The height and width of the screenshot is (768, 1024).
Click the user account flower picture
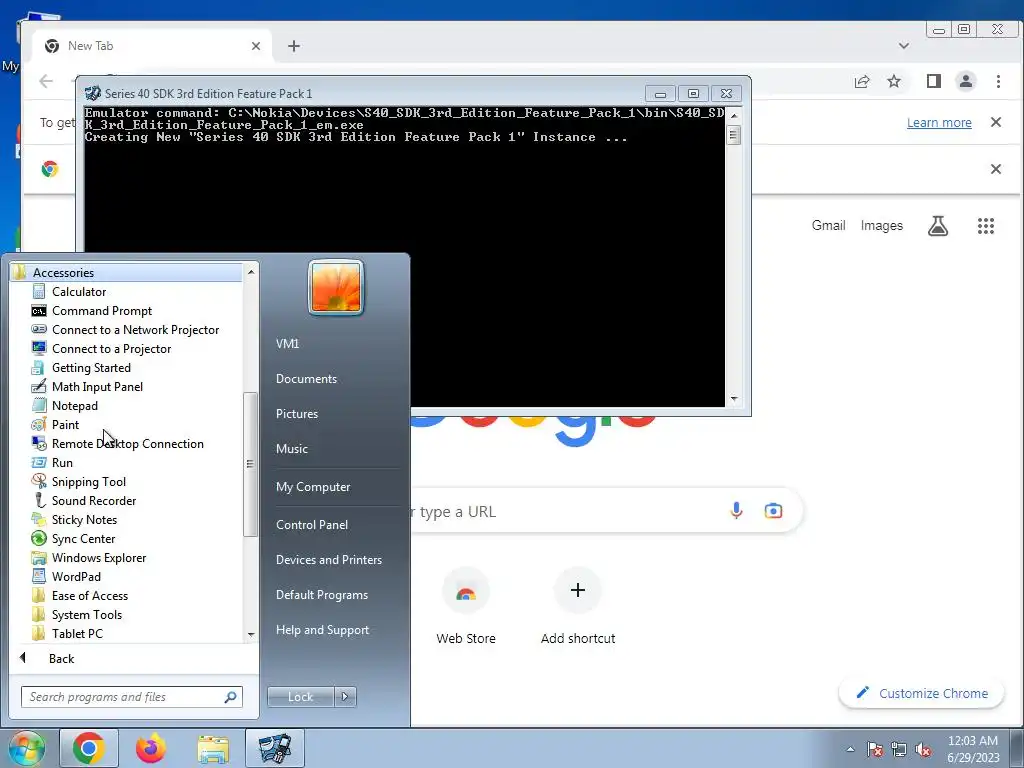coord(336,287)
